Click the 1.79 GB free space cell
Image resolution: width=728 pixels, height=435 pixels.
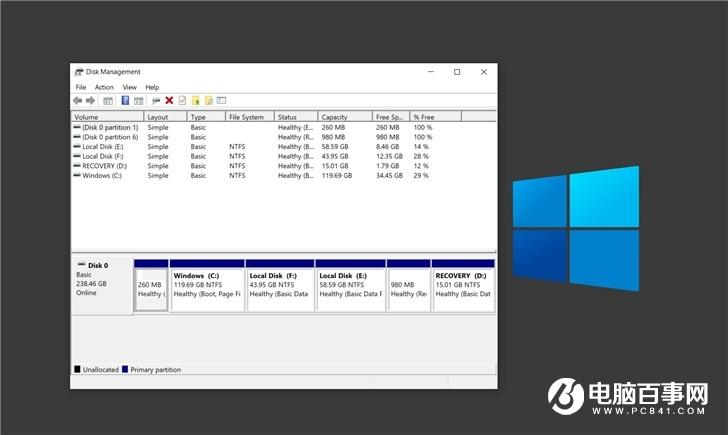tap(388, 166)
